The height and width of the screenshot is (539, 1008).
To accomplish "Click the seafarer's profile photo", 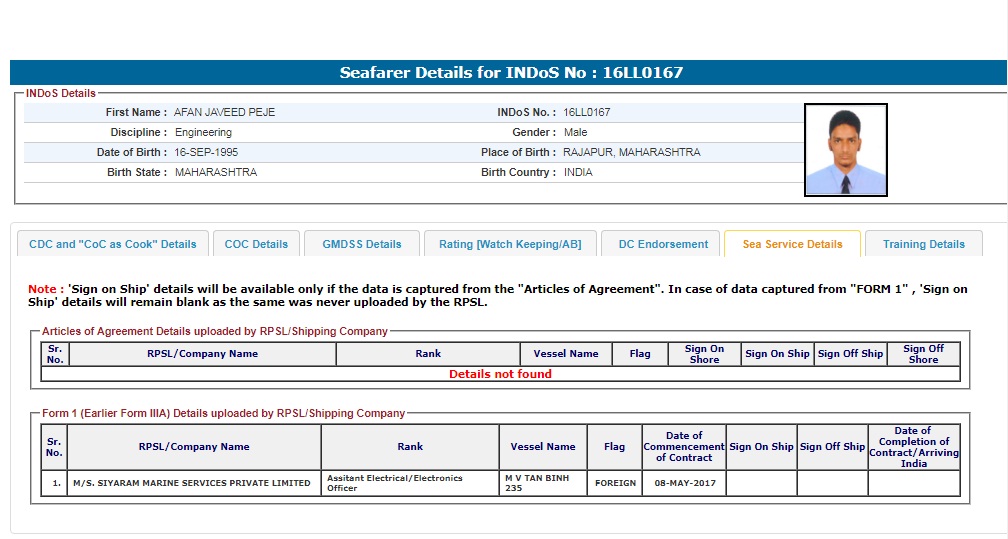I will tap(845, 150).
